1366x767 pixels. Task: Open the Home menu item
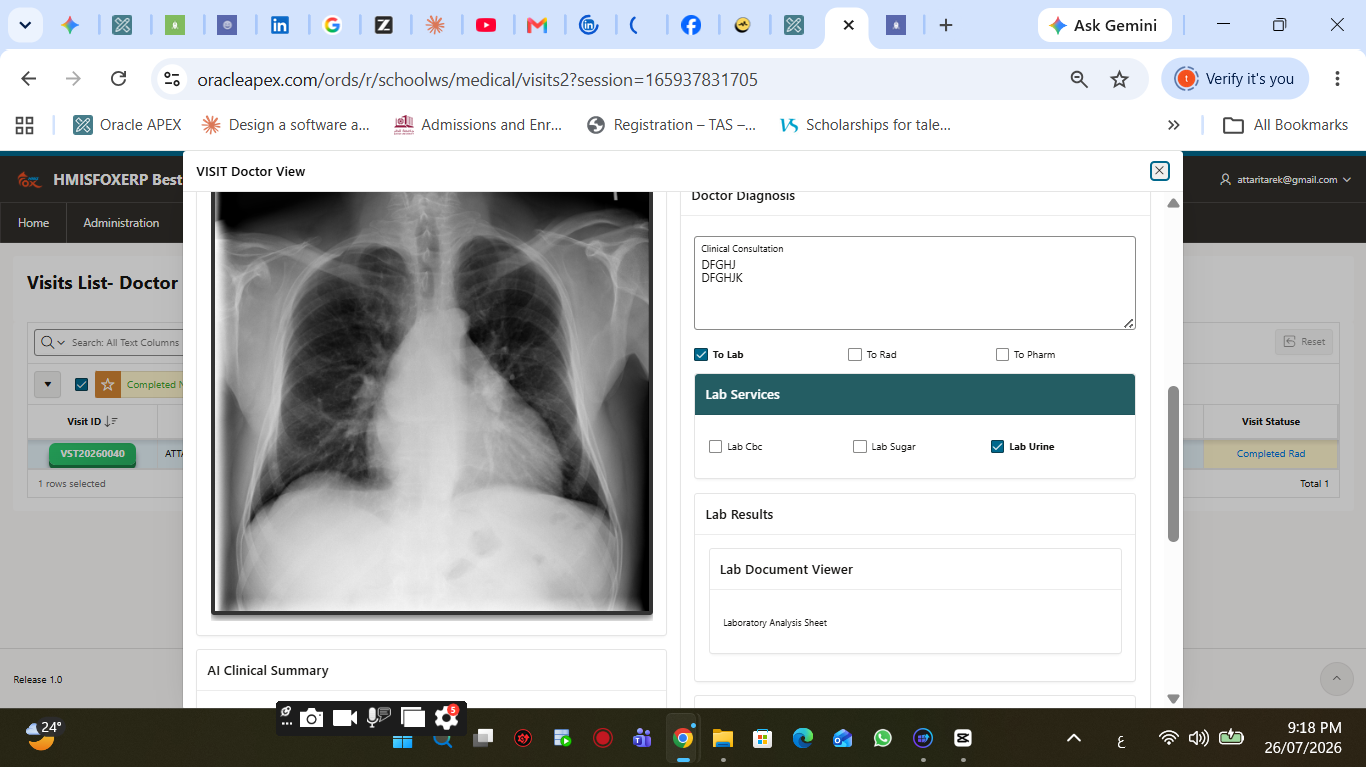(x=33, y=223)
